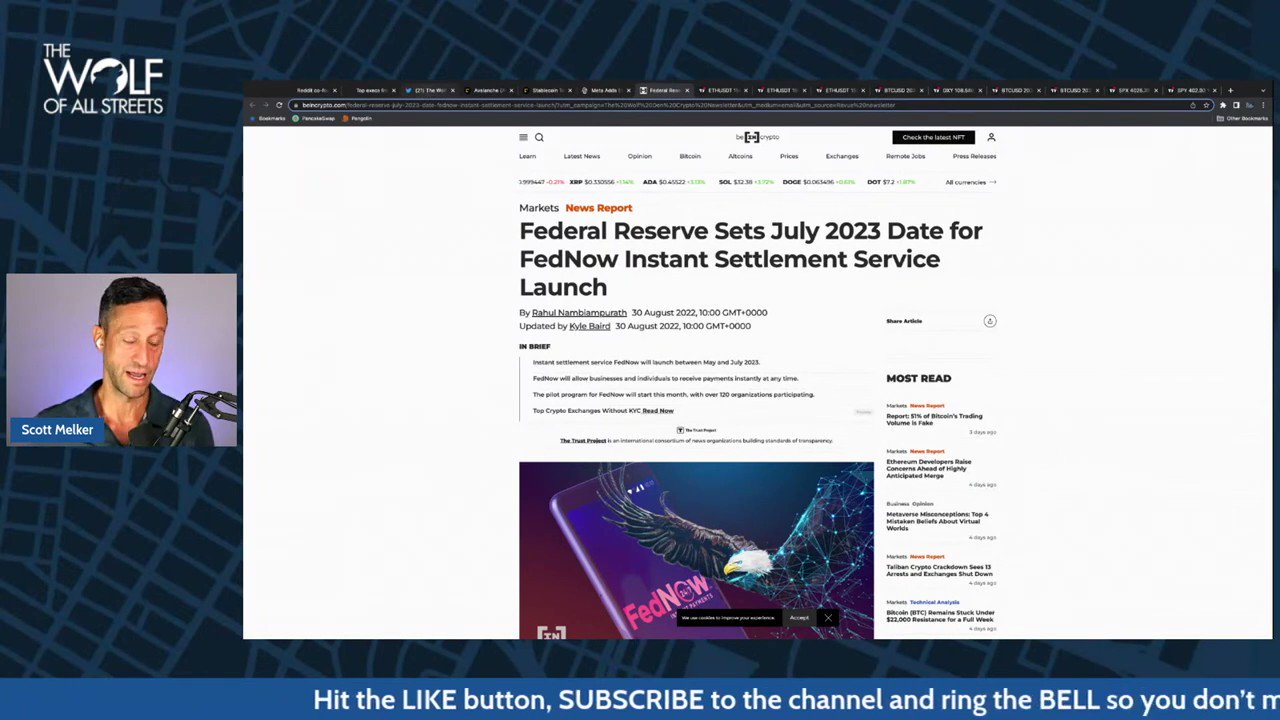Open the browser extensions puzzle icon

[1223, 105]
